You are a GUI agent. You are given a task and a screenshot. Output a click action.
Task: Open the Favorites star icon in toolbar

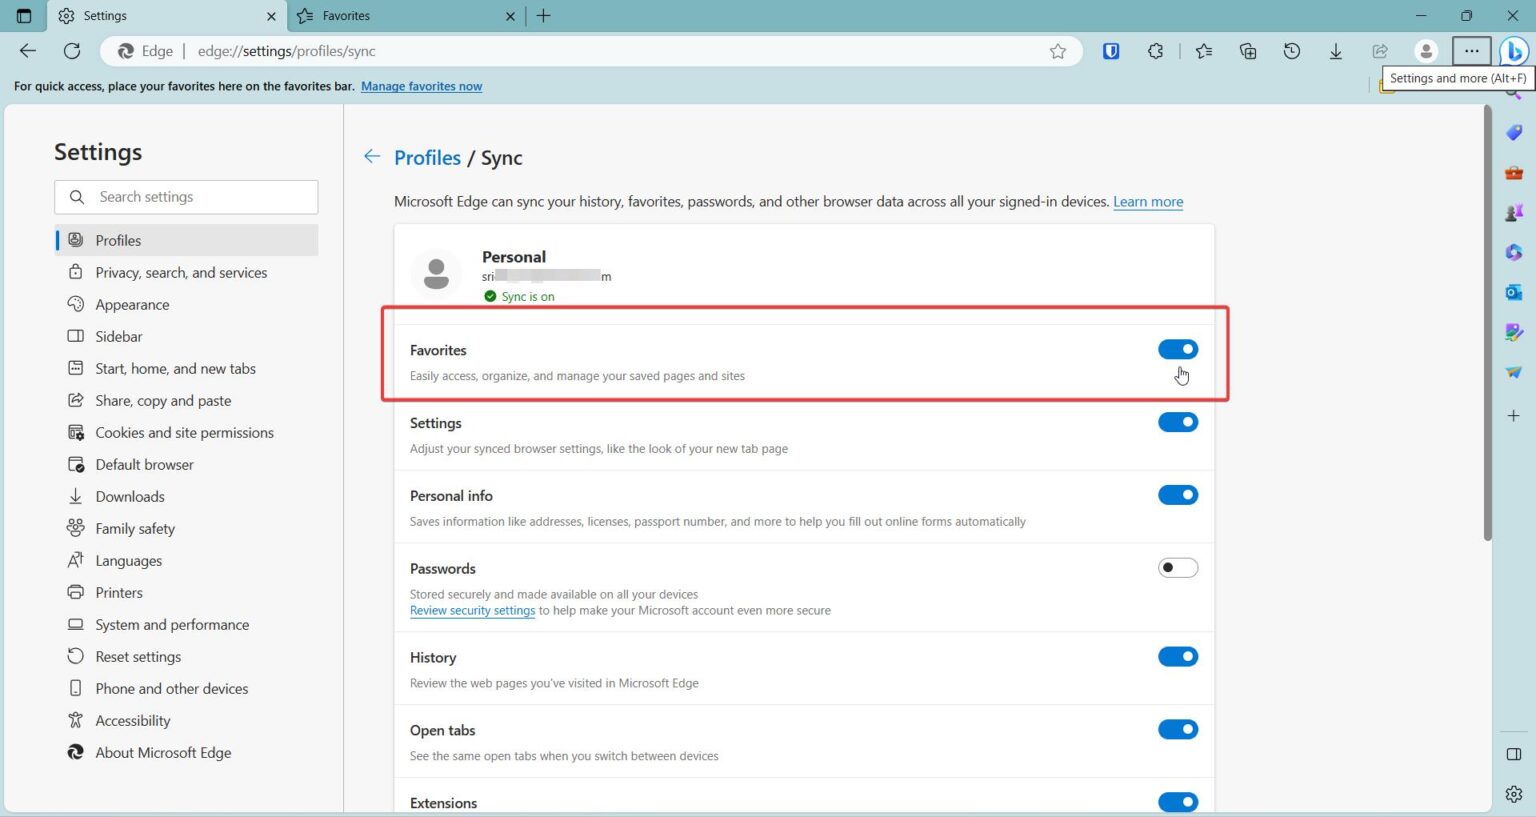pos(1203,51)
